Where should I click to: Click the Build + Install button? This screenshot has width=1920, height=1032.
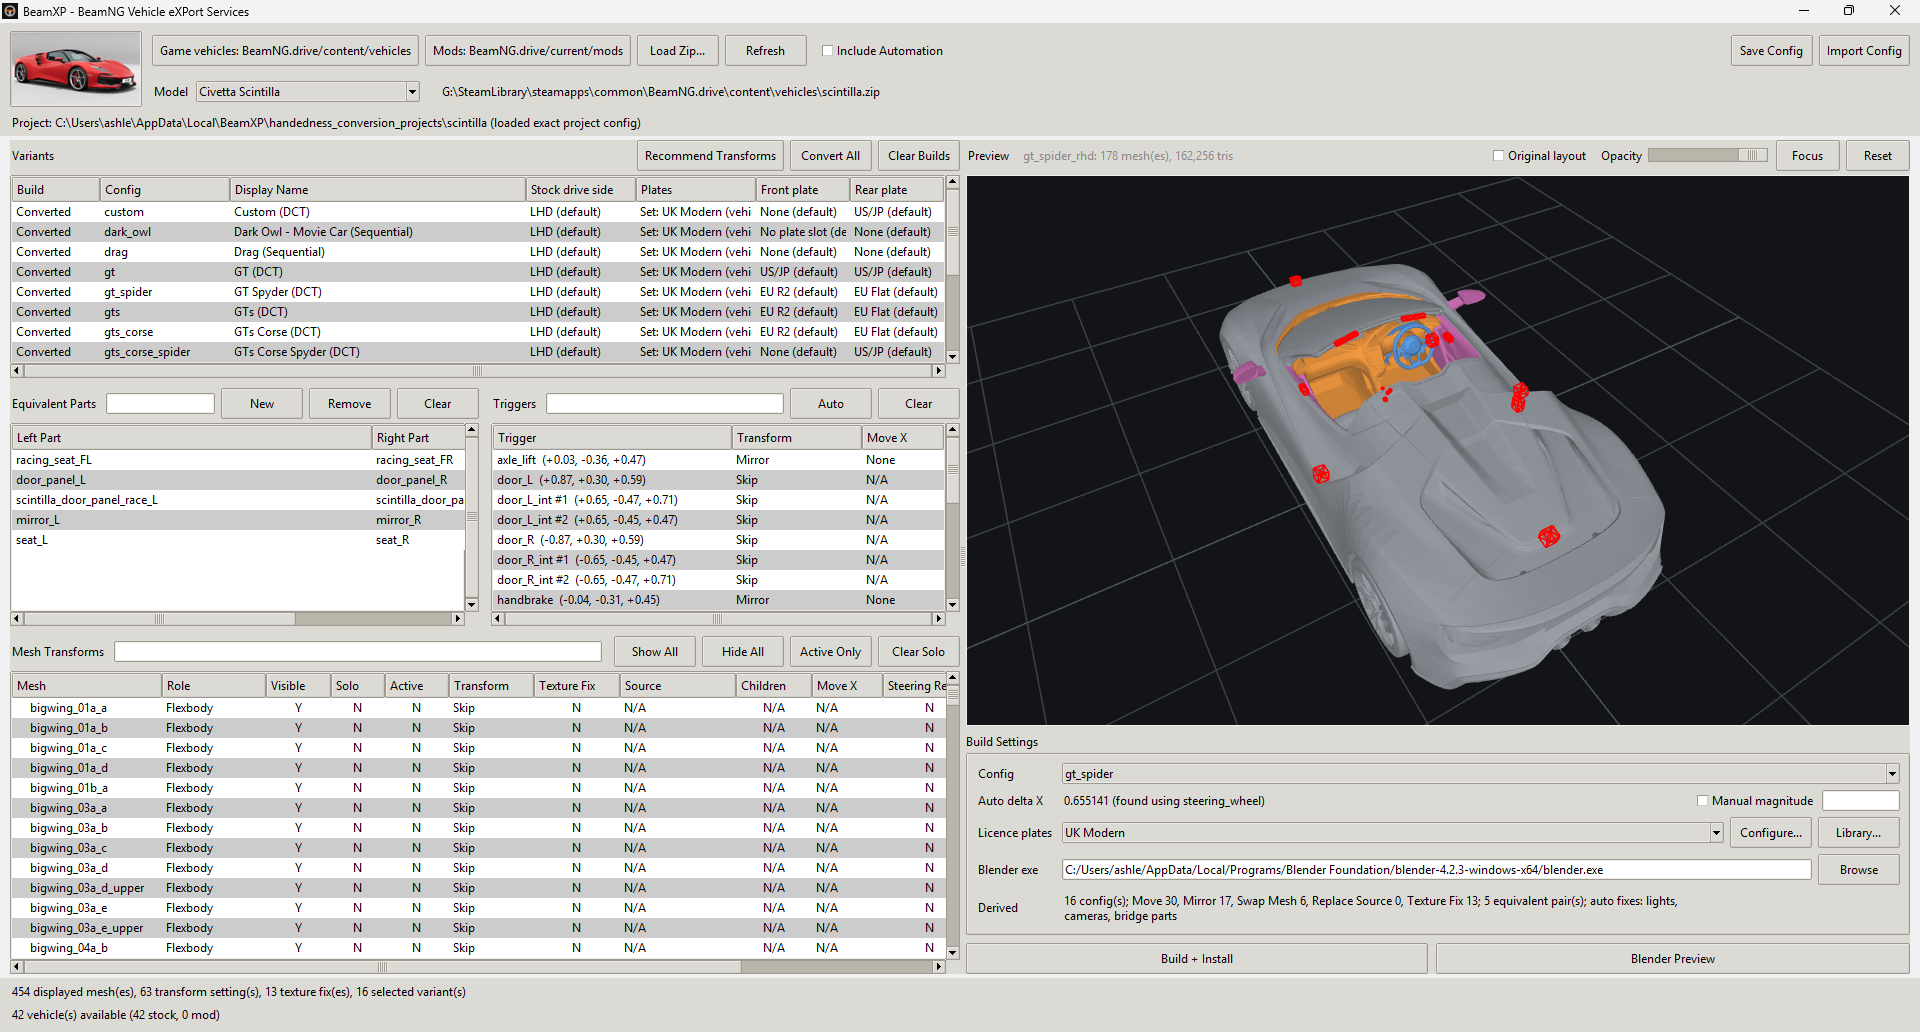click(1197, 959)
